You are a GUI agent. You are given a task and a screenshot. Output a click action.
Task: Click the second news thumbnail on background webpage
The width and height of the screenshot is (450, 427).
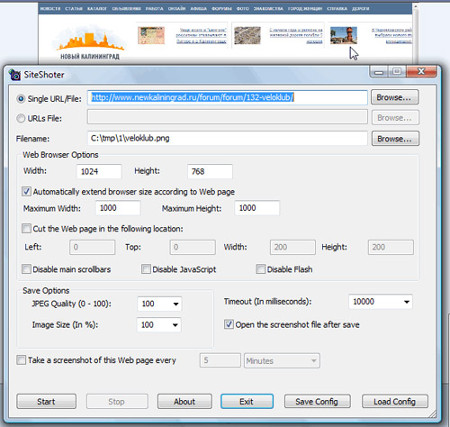(x=247, y=36)
